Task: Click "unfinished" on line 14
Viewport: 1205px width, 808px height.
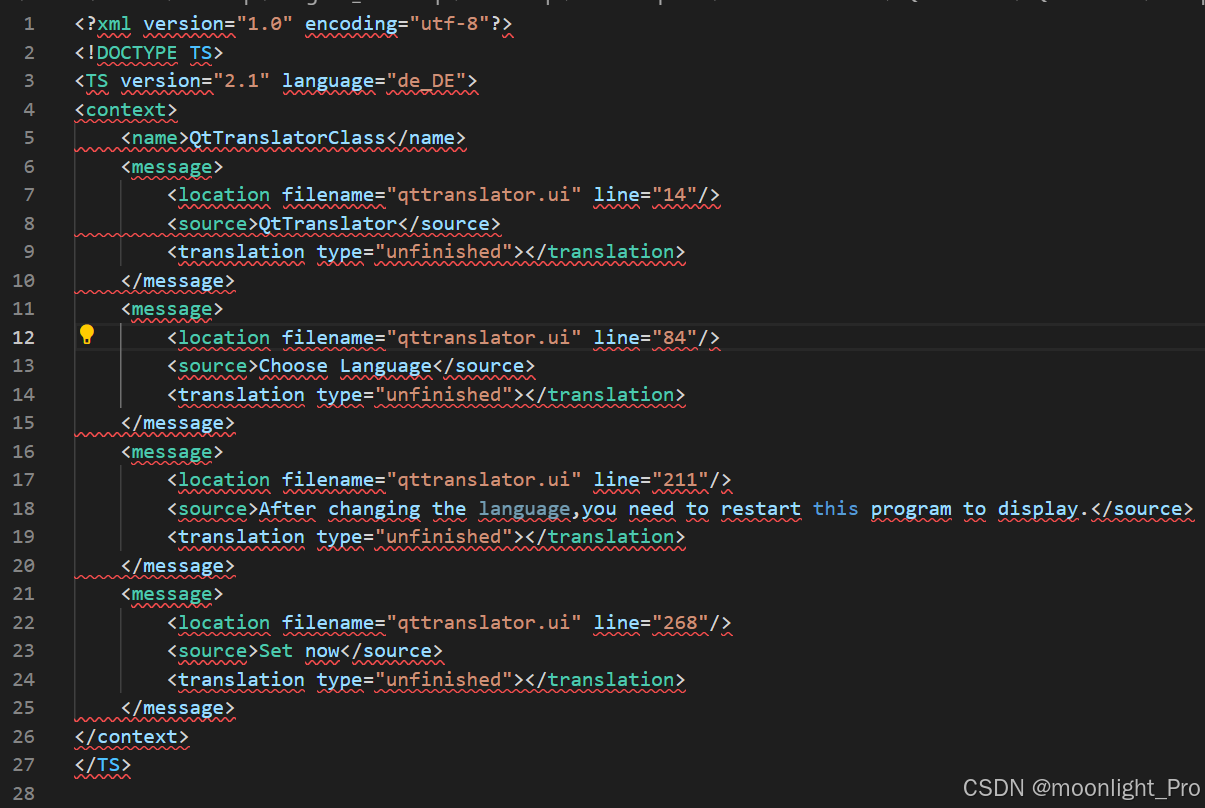Action: (x=444, y=394)
